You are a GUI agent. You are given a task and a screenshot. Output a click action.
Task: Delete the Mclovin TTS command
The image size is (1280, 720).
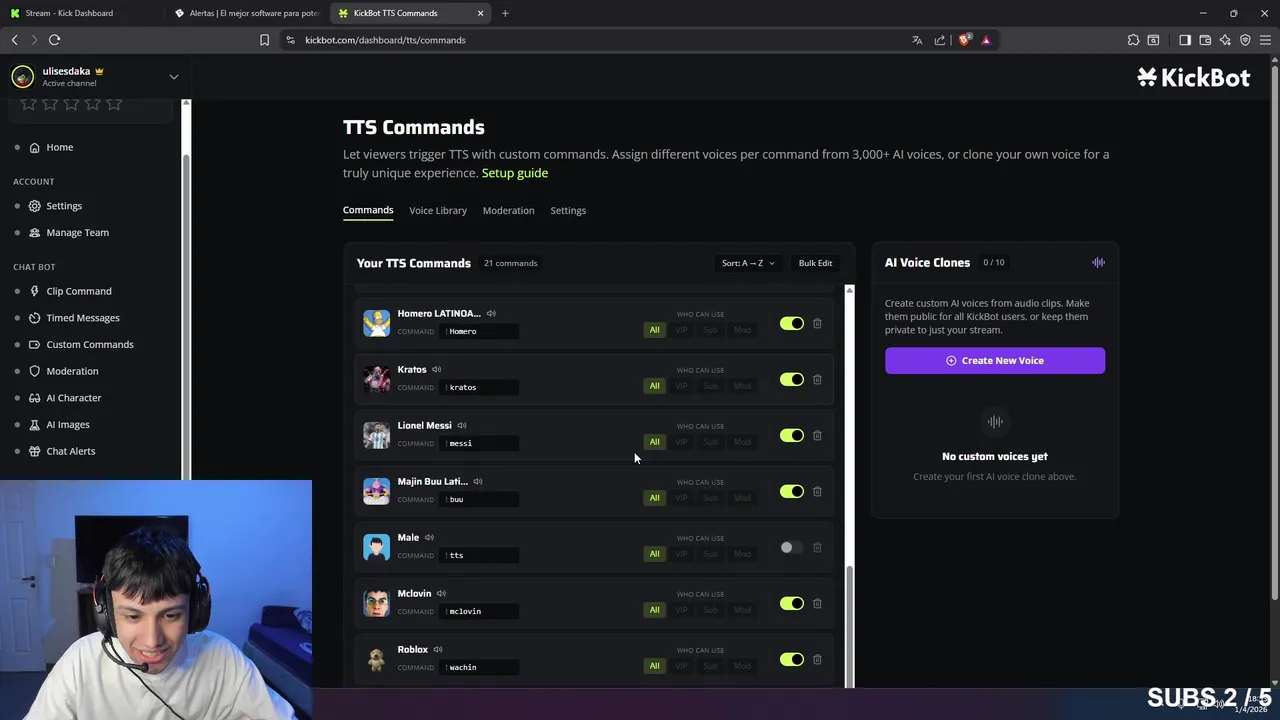817,604
